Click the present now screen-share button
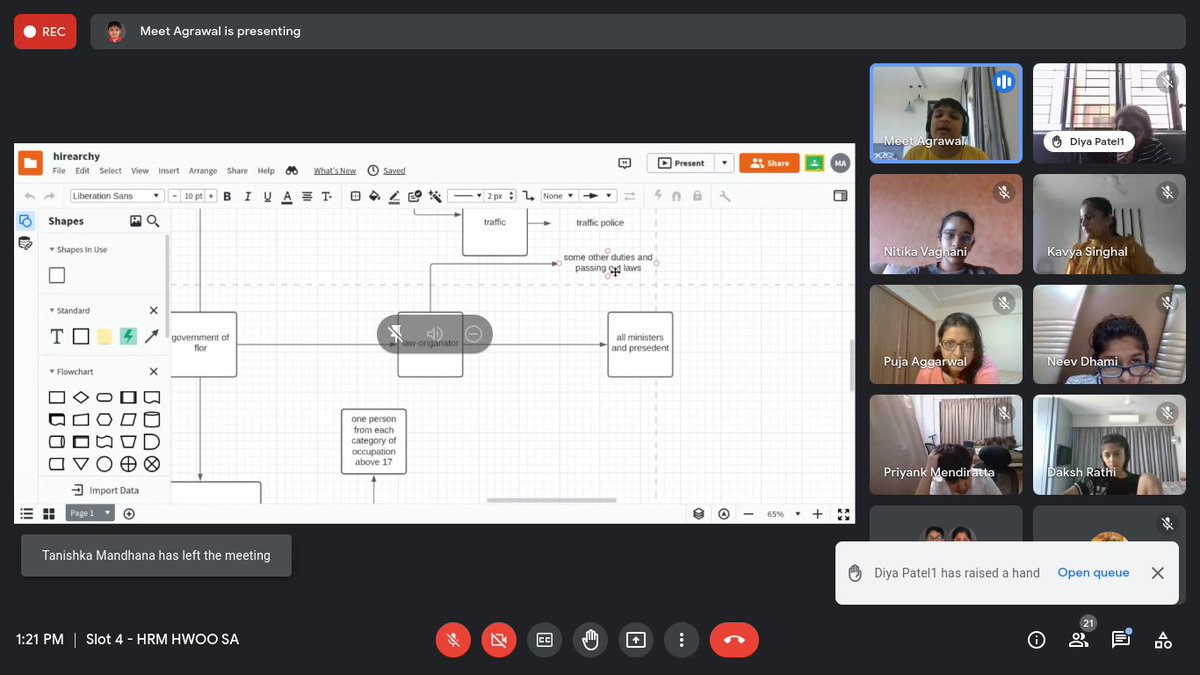Viewport: 1200px width, 675px height. (x=636, y=640)
